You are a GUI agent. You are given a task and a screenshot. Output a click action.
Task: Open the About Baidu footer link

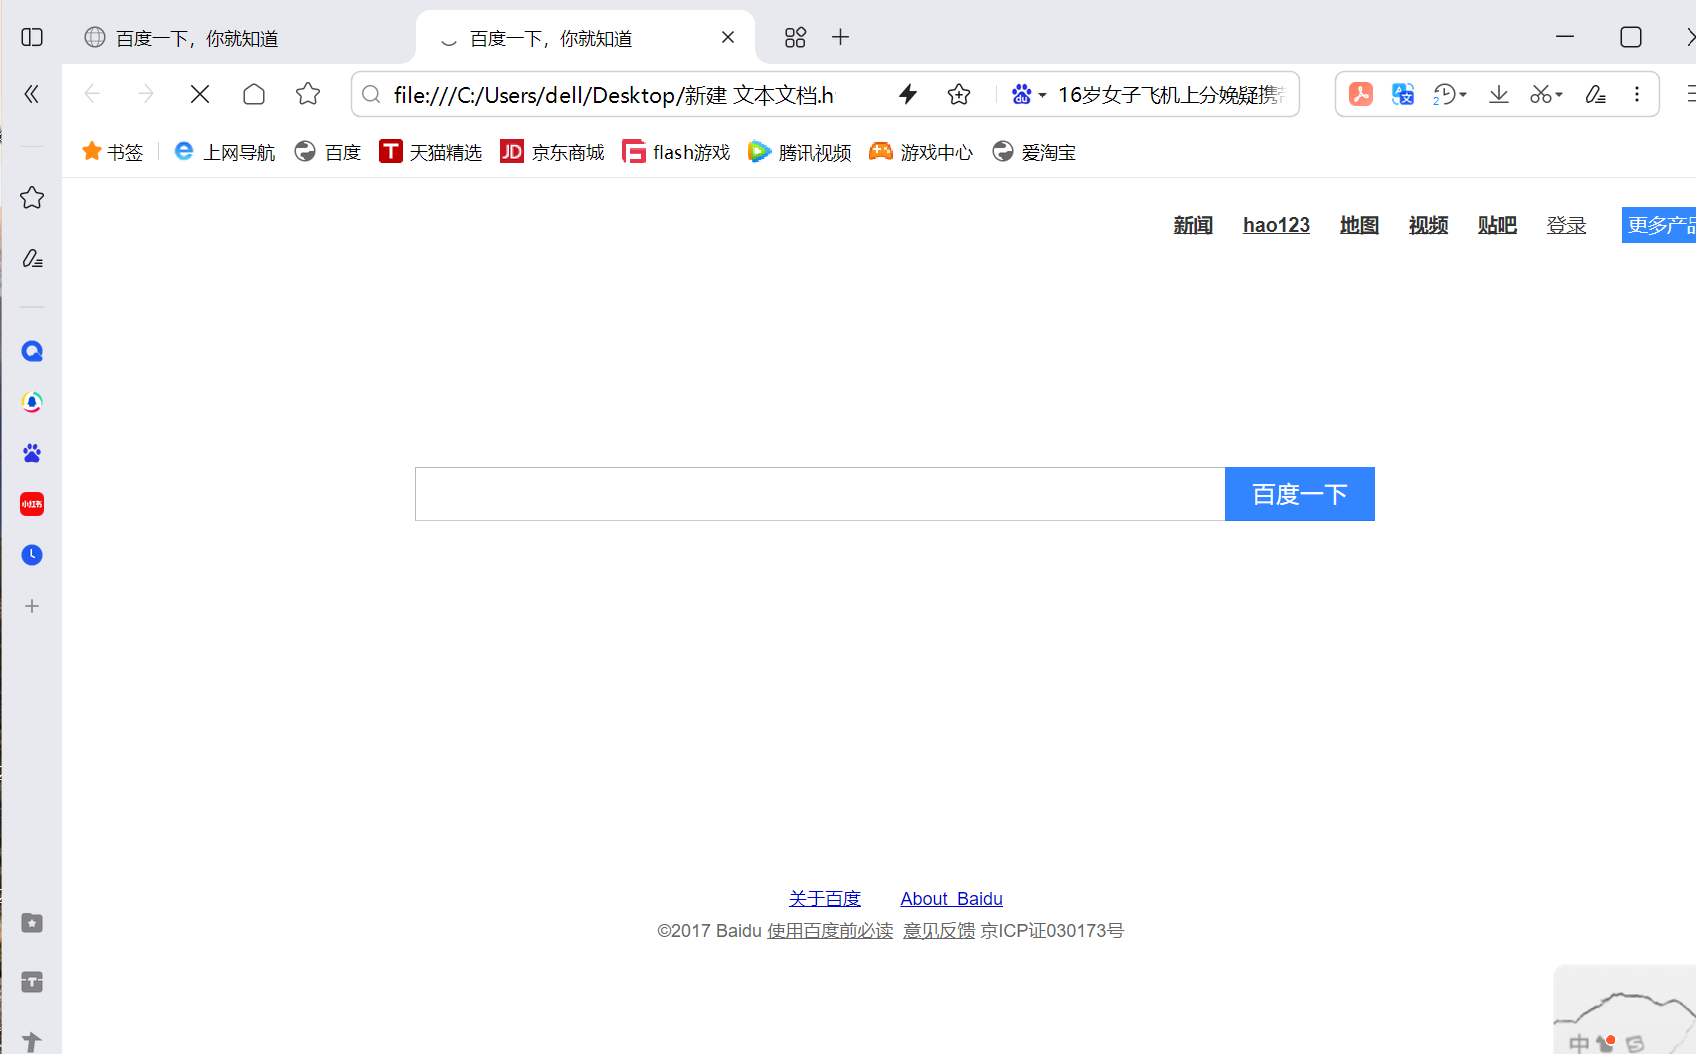point(951,898)
